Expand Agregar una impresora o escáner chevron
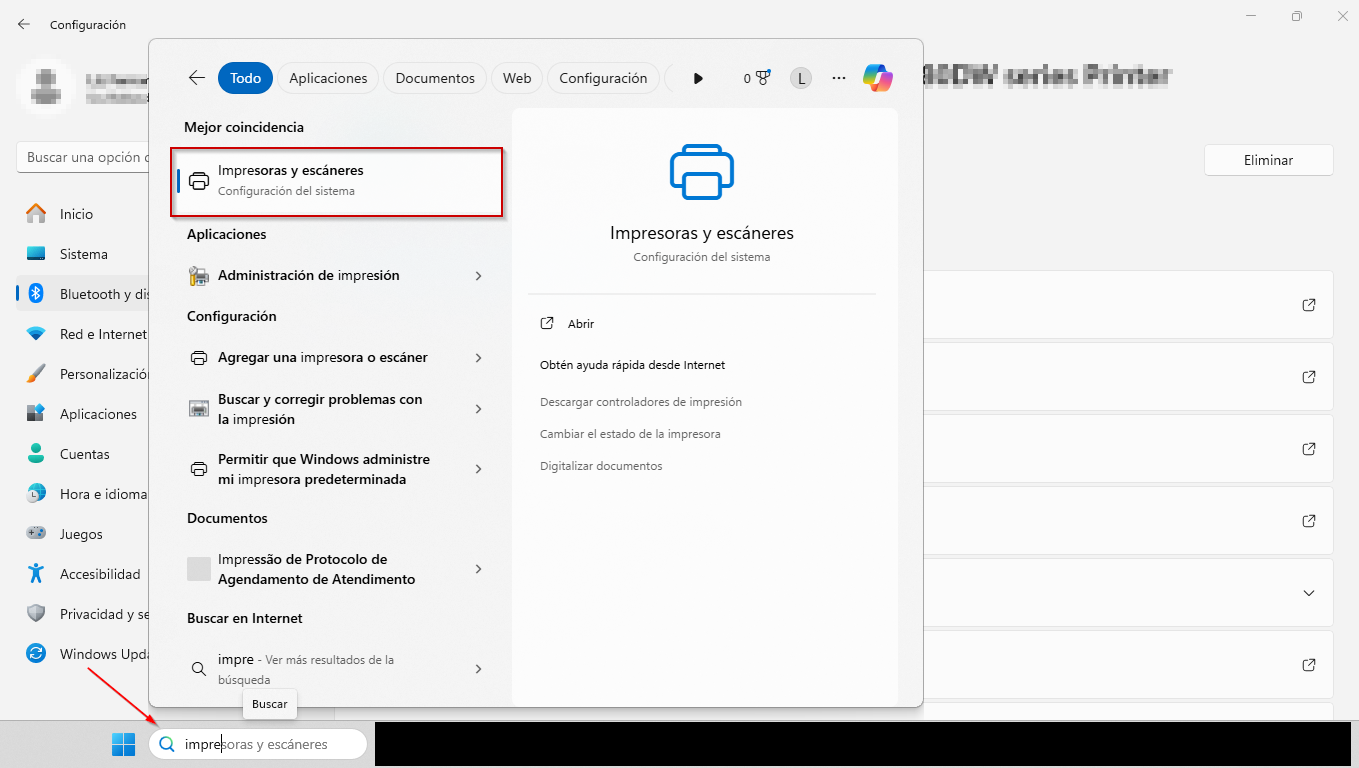The image size is (1359, 768). click(479, 358)
